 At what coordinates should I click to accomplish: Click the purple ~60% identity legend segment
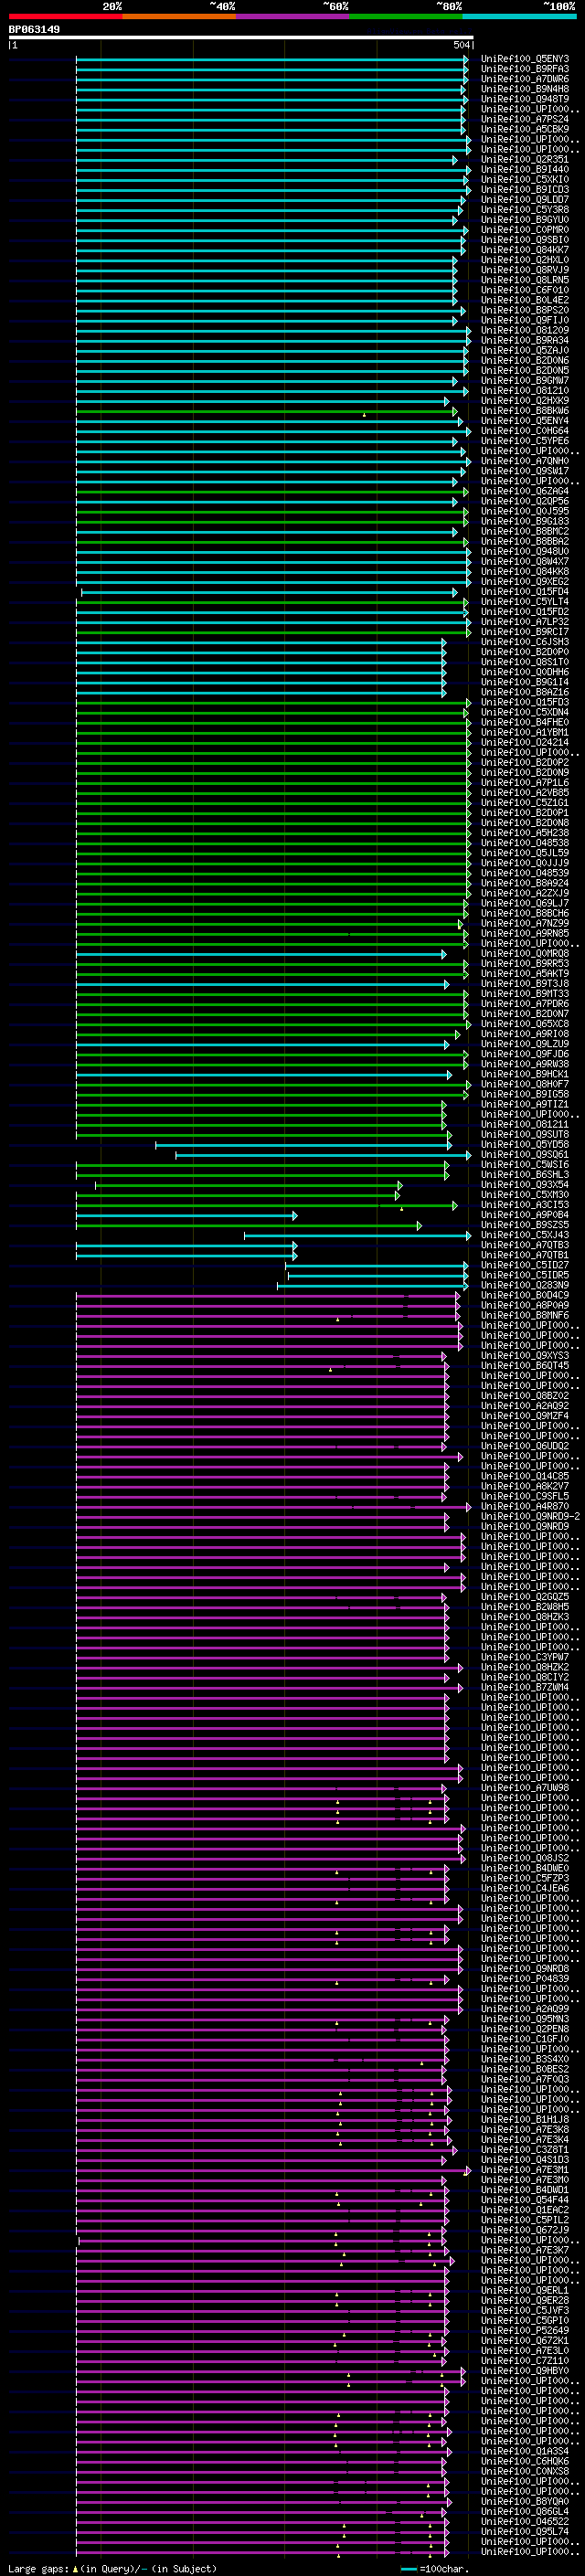pyautogui.click(x=293, y=17)
